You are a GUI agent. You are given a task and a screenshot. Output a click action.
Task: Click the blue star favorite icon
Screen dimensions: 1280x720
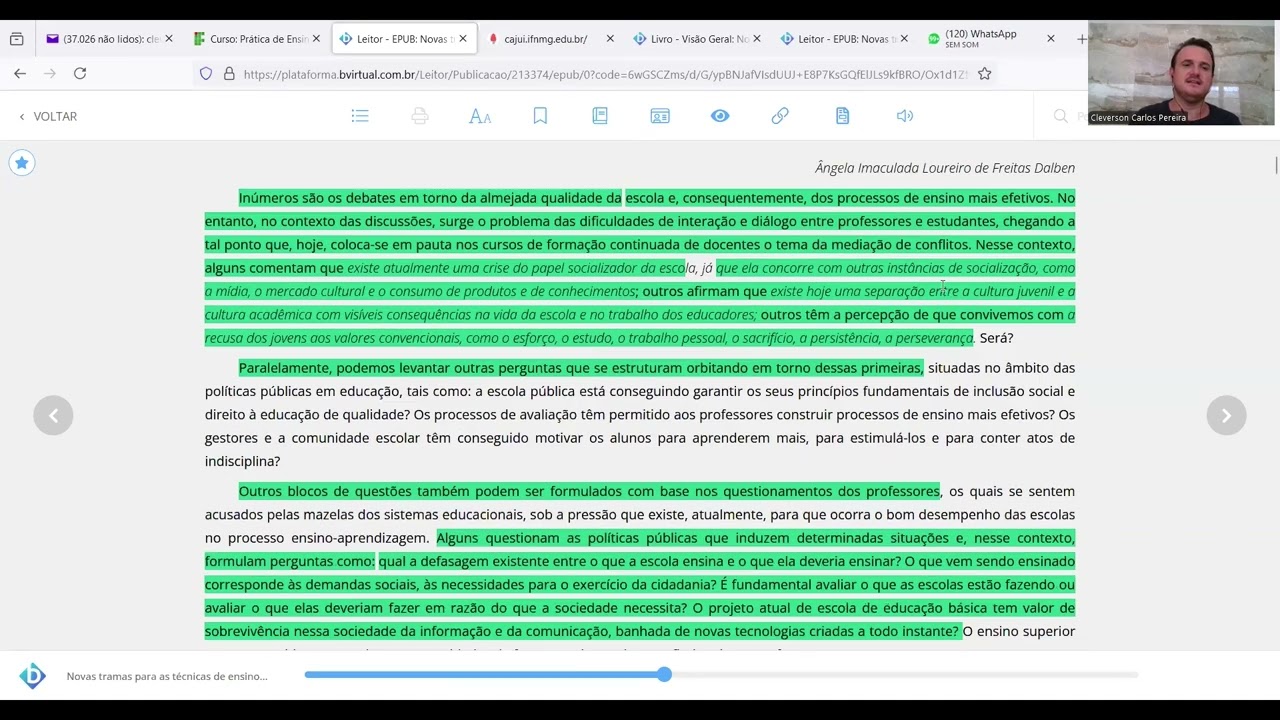pos(21,163)
